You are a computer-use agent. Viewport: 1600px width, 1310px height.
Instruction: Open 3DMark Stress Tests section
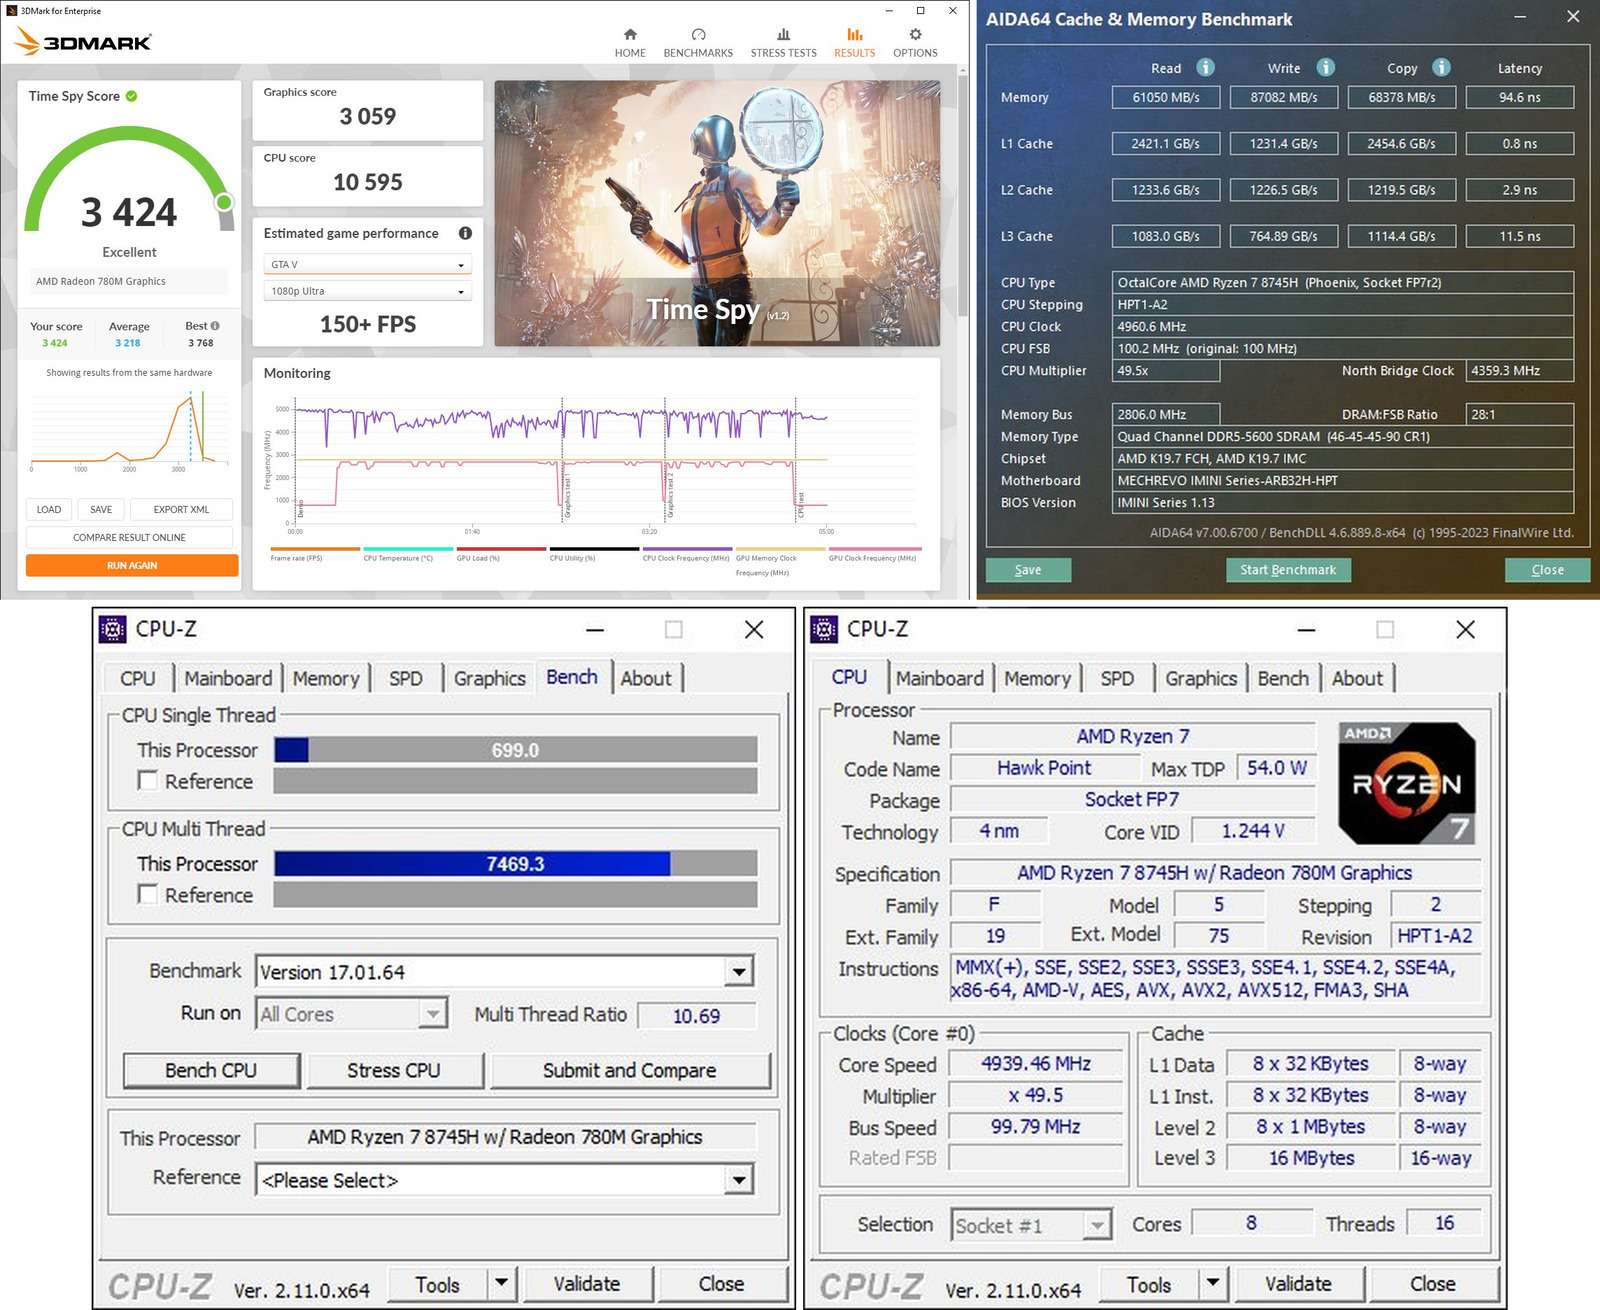tap(783, 42)
